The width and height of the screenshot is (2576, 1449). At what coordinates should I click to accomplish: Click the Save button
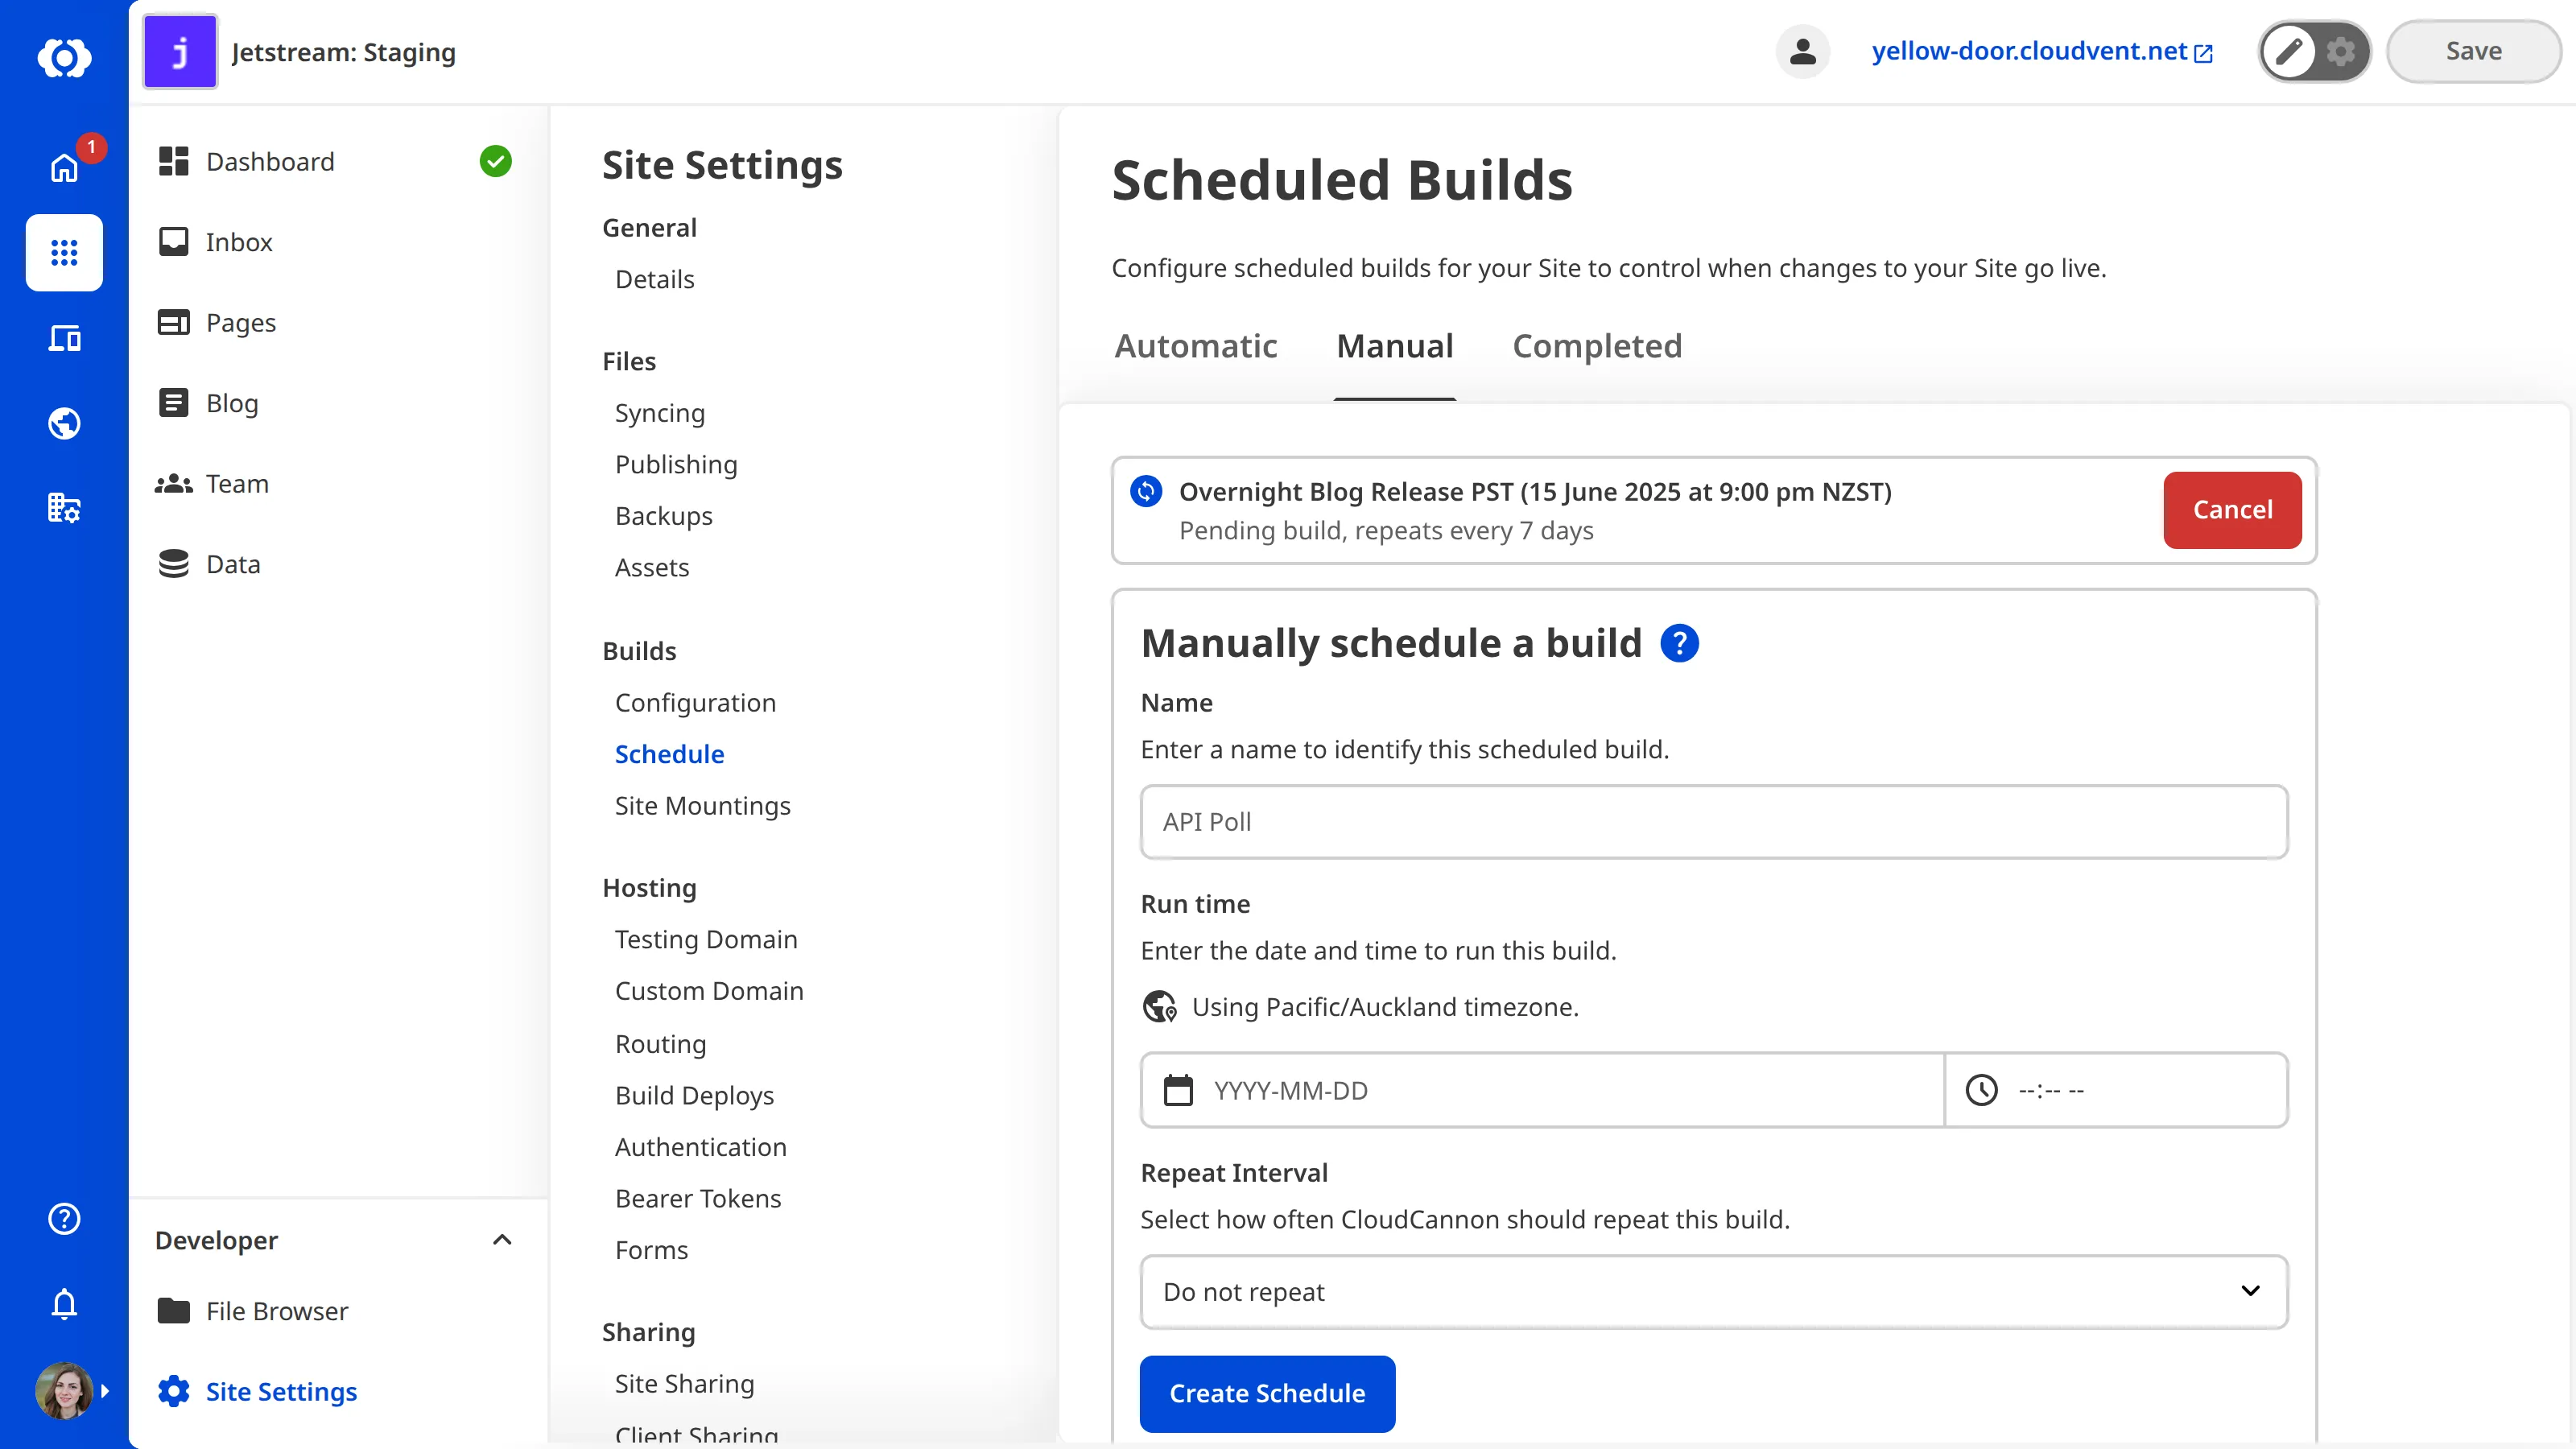point(2473,51)
